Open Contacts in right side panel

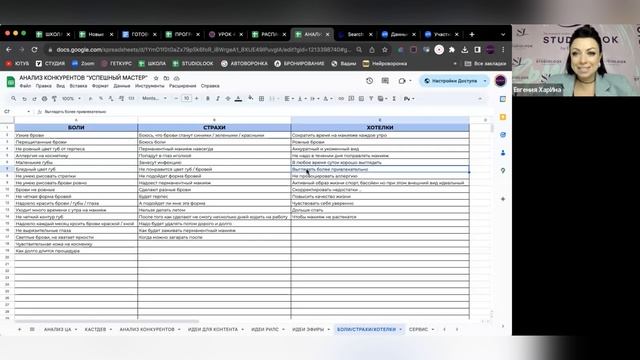click(503, 153)
